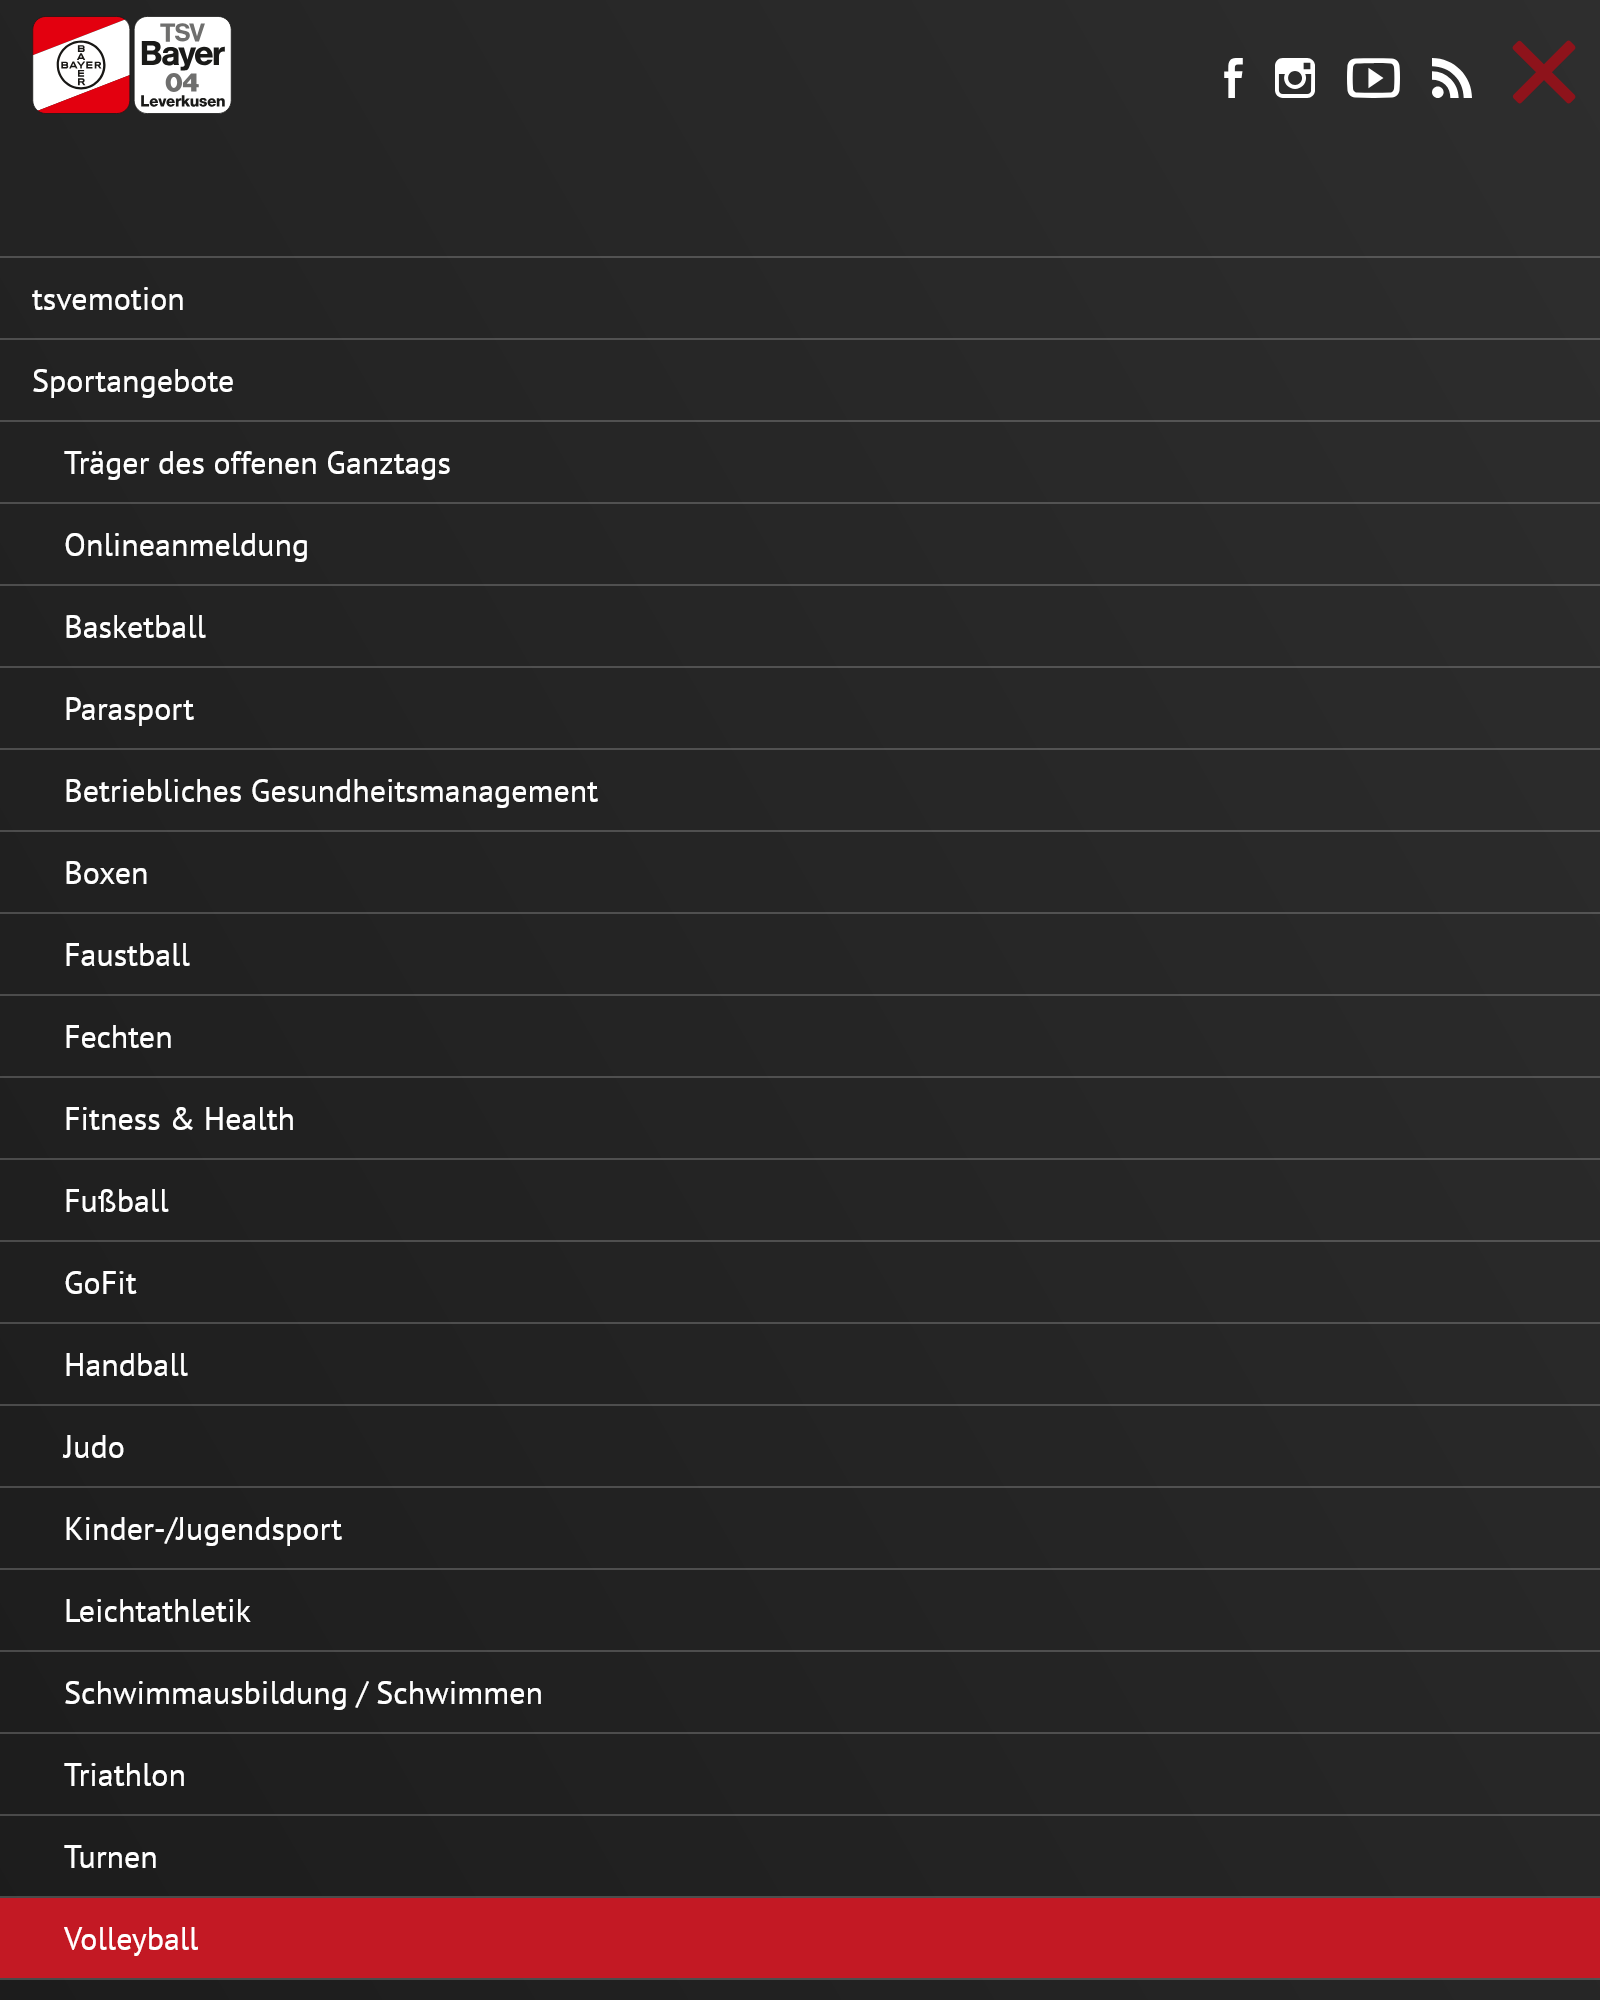The width and height of the screenshot is (1600, 2000).
Task: Choose Fitness & Health
Action: [x=179, y=1119]
